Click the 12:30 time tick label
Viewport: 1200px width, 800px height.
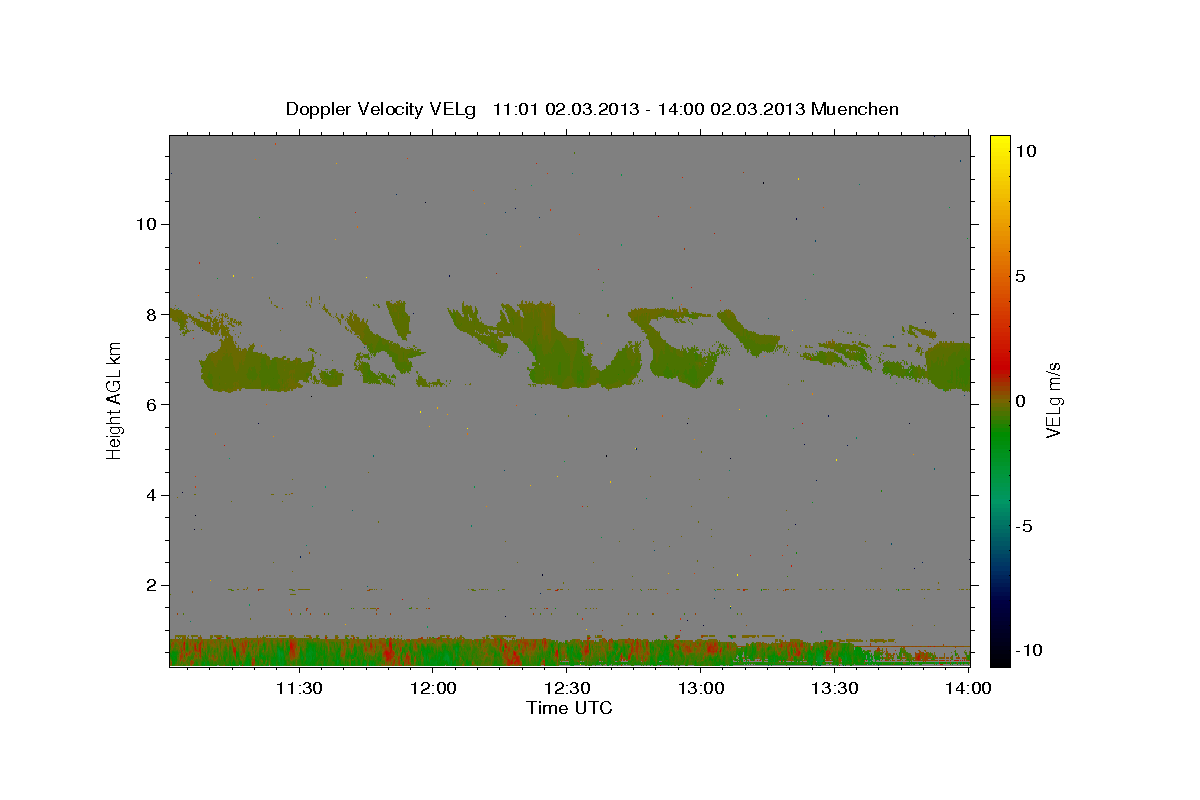pos(567,688)
